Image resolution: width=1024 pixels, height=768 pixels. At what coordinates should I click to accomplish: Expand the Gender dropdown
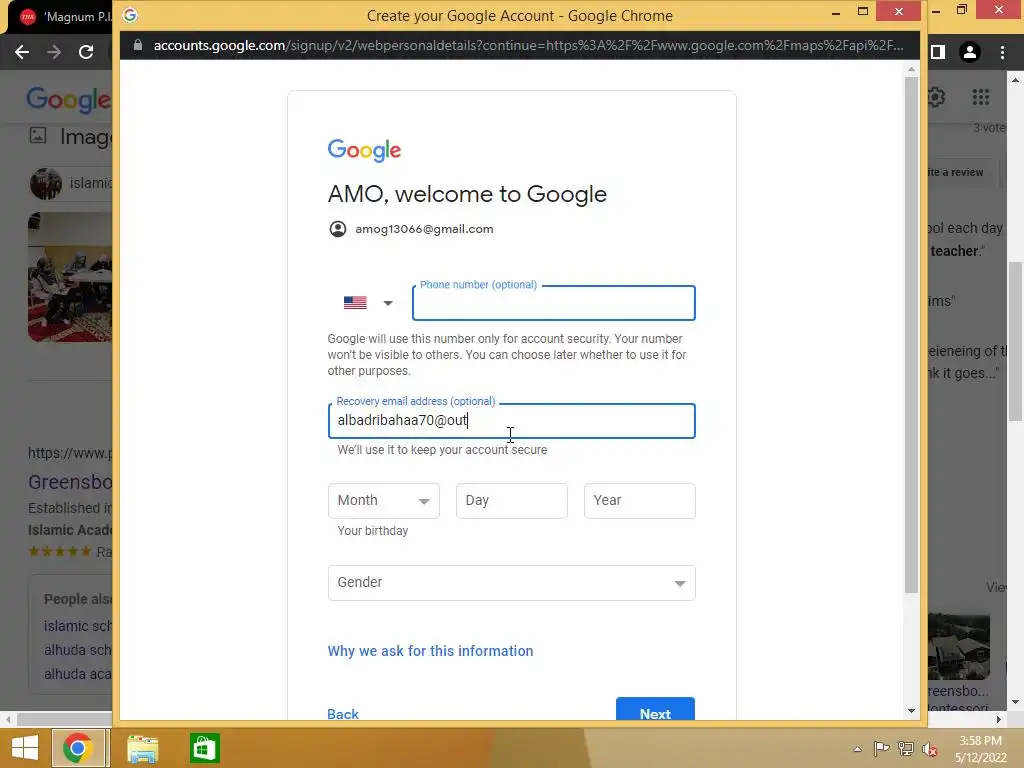point(511,583)
